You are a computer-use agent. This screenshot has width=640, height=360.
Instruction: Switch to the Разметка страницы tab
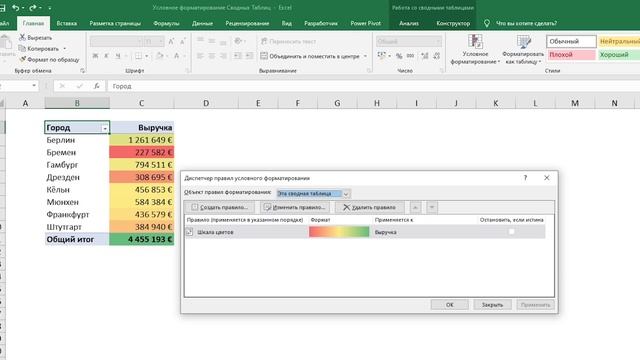pyautogui.click(x=115, y=23)
